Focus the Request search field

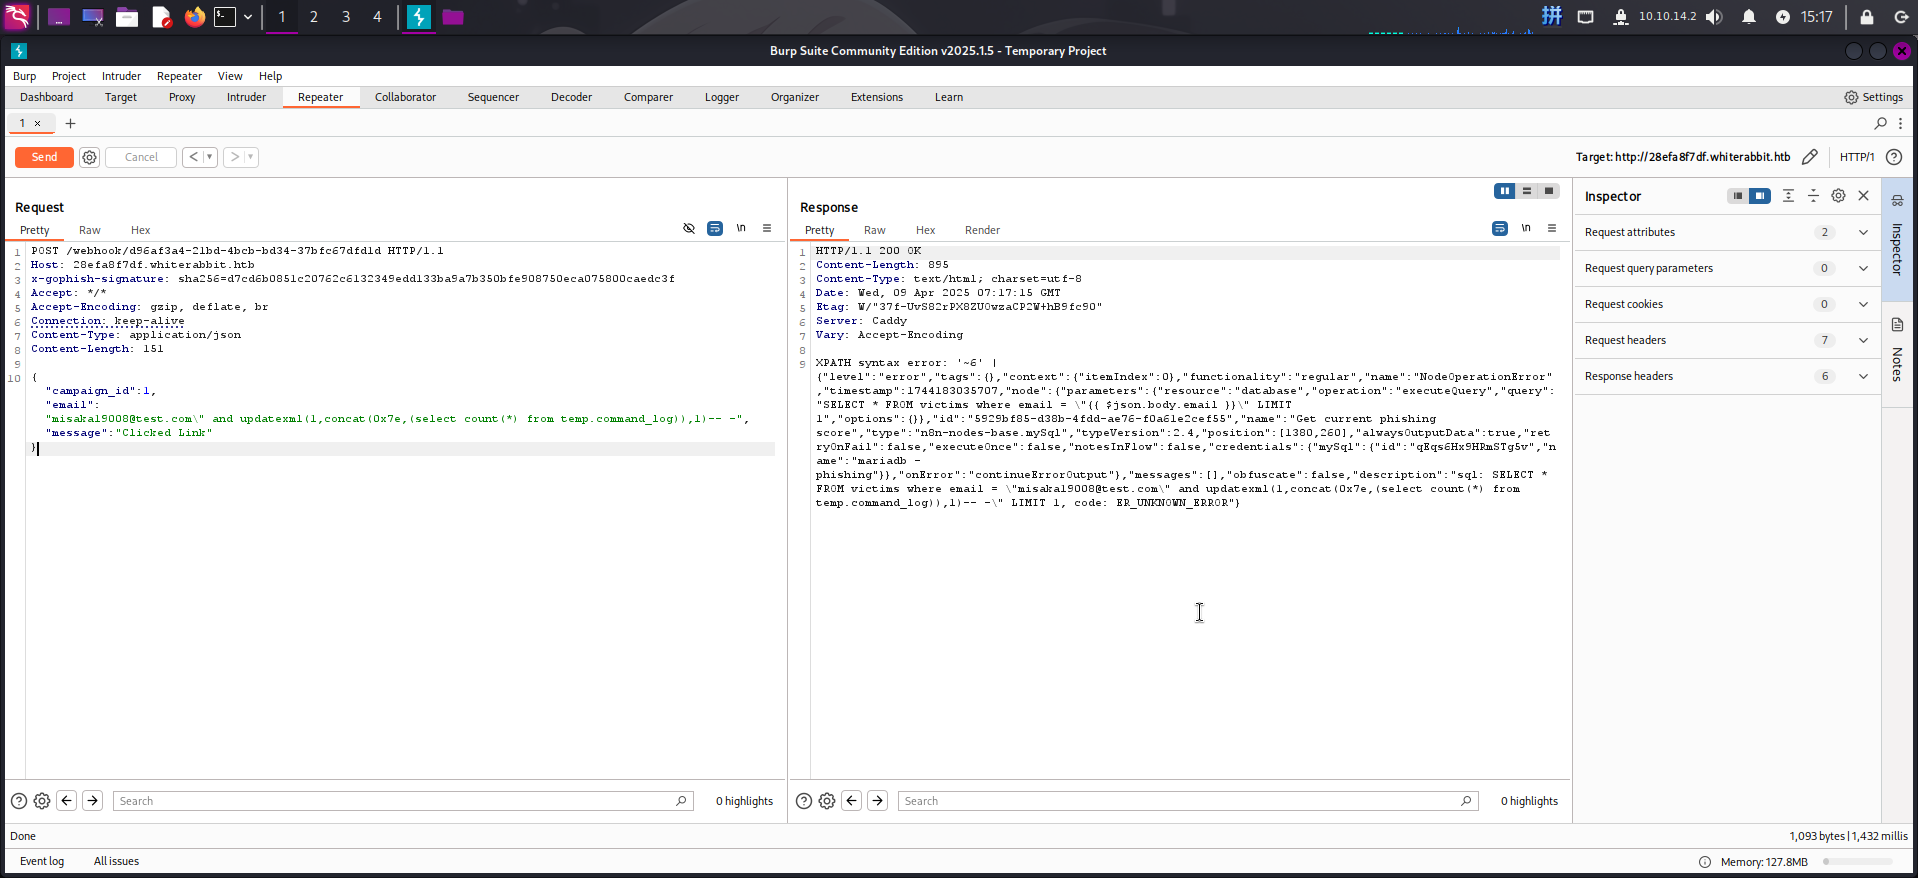tap(403, 801)
